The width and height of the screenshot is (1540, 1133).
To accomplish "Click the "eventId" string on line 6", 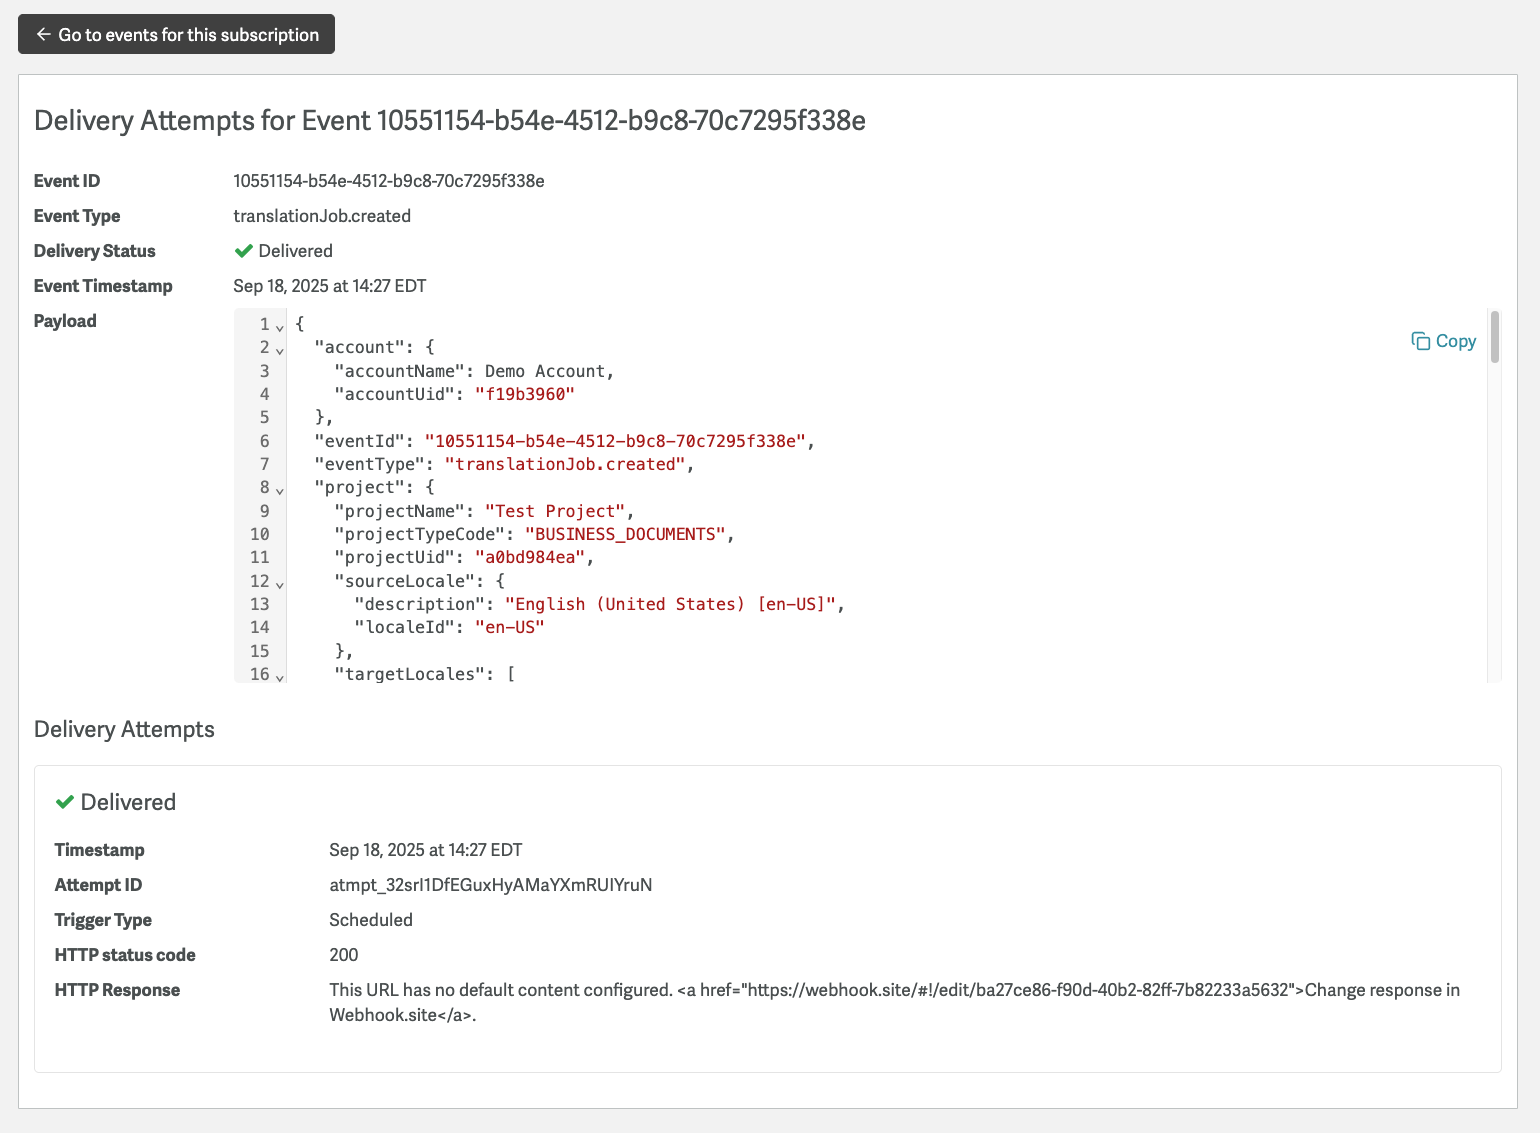I will 614,441.
